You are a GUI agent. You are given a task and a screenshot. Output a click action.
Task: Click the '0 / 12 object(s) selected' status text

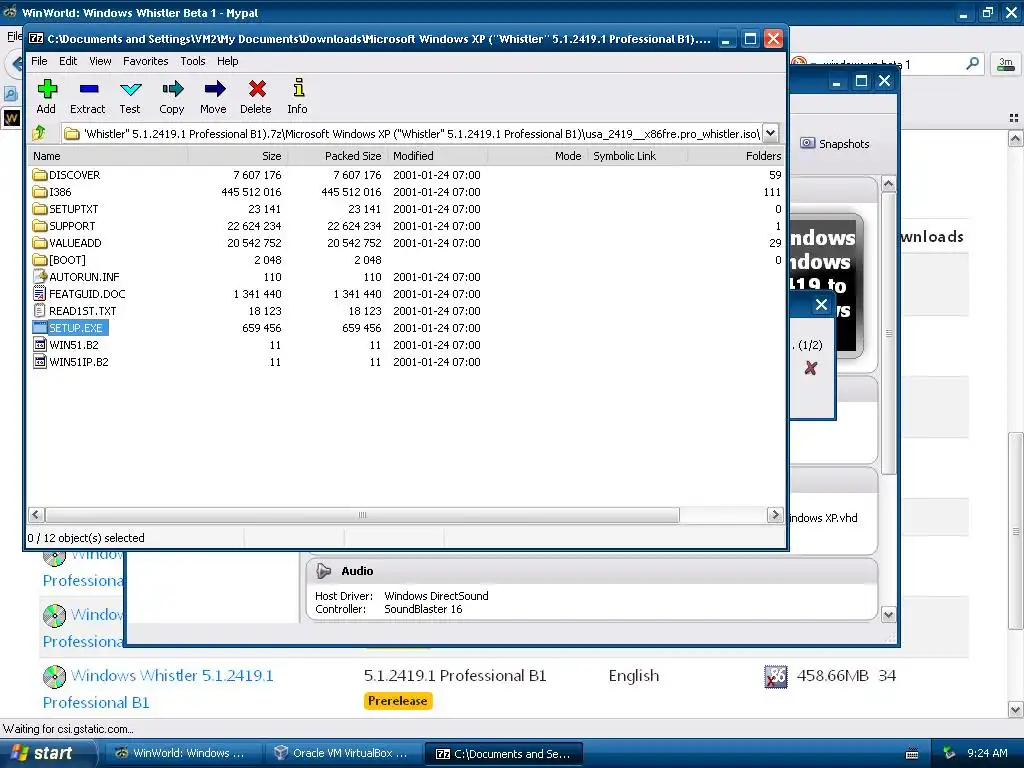86,538
